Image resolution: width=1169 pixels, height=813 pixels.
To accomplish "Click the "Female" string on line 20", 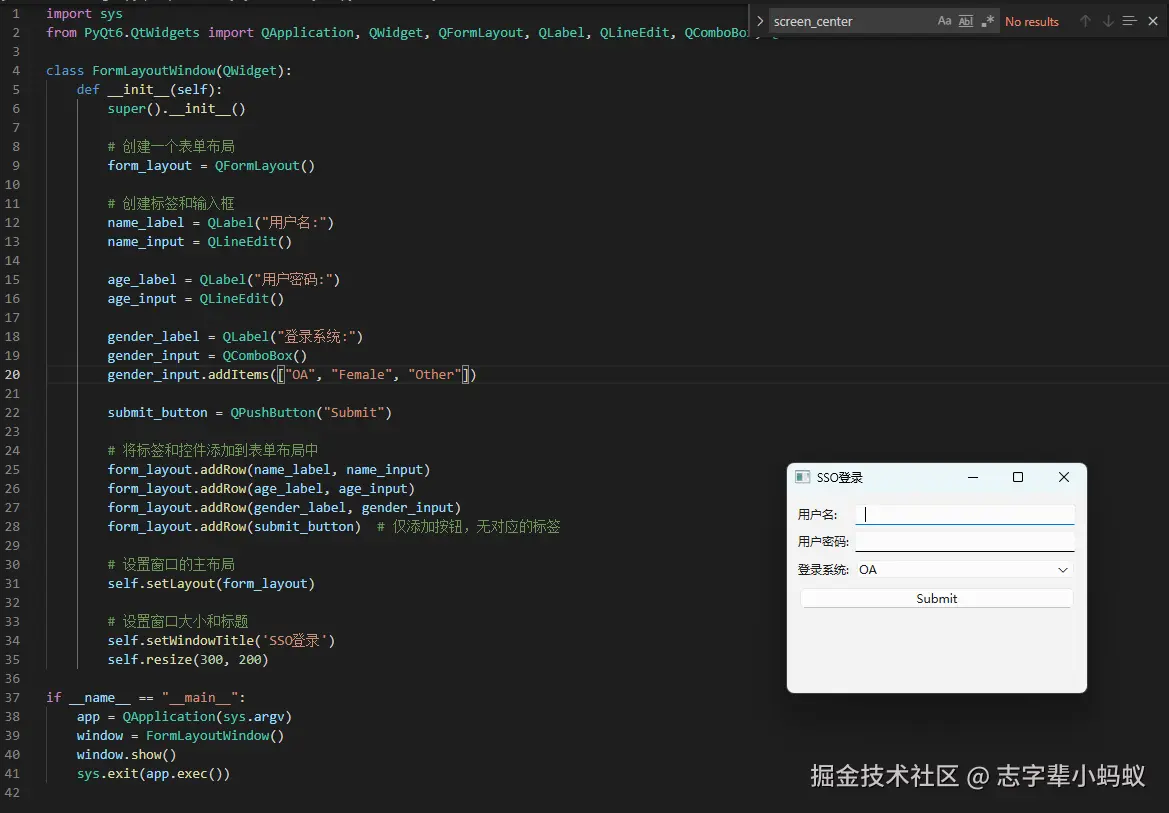I will (362, 374).
